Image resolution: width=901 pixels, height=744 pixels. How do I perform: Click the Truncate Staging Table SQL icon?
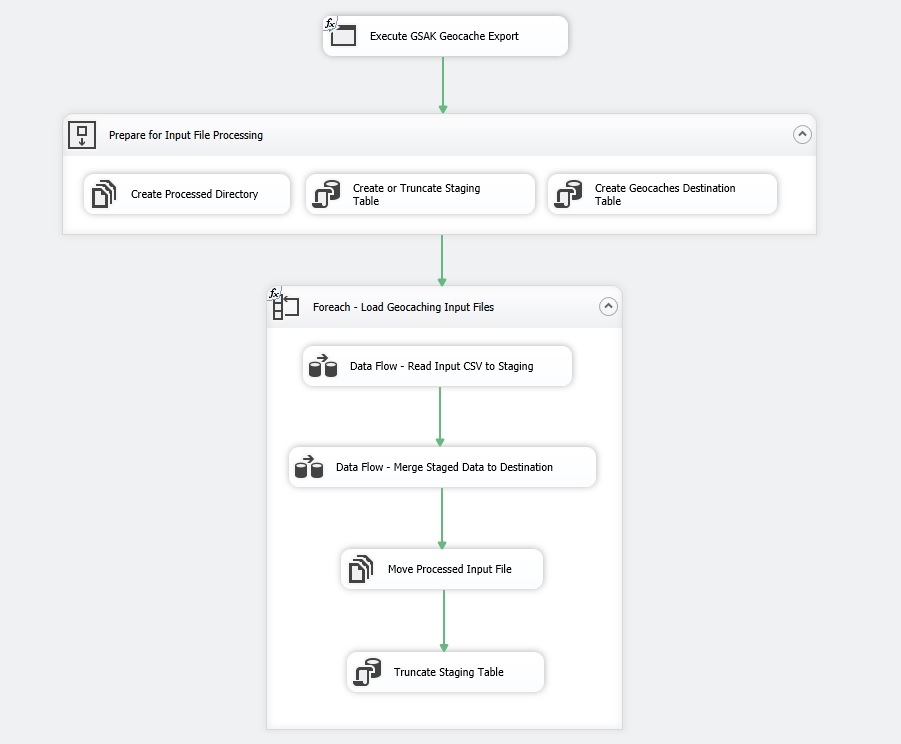click(367, 672)
